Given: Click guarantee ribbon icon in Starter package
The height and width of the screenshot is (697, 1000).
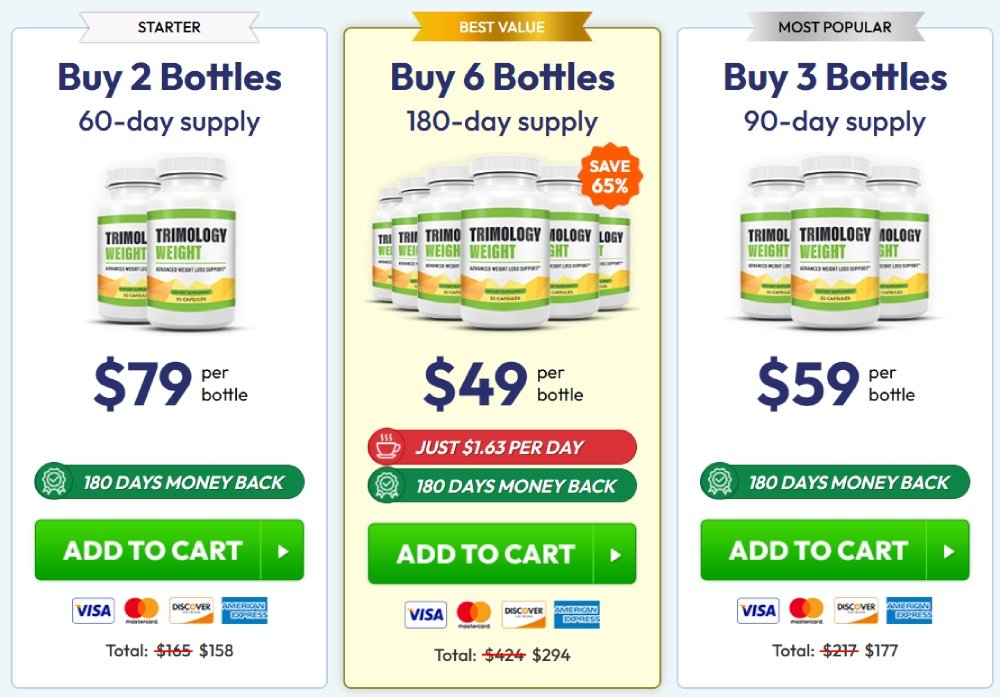Looking at the screenshot, I should click(53, 481).
